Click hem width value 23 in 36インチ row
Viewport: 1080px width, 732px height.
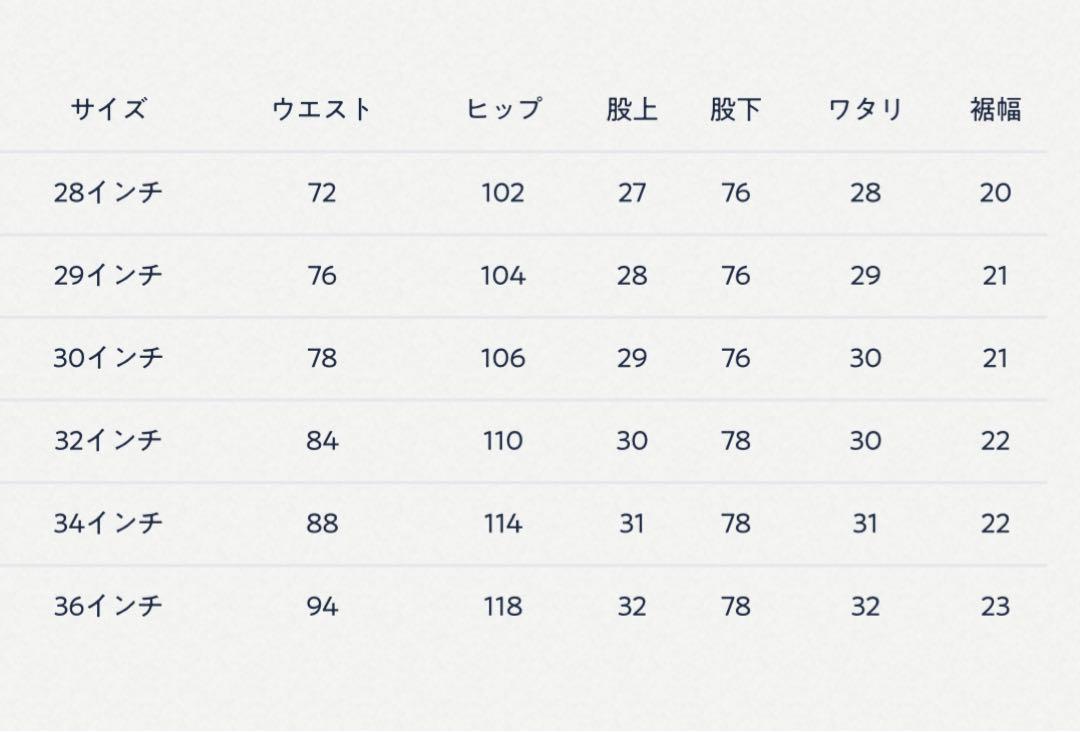(995, 606)
